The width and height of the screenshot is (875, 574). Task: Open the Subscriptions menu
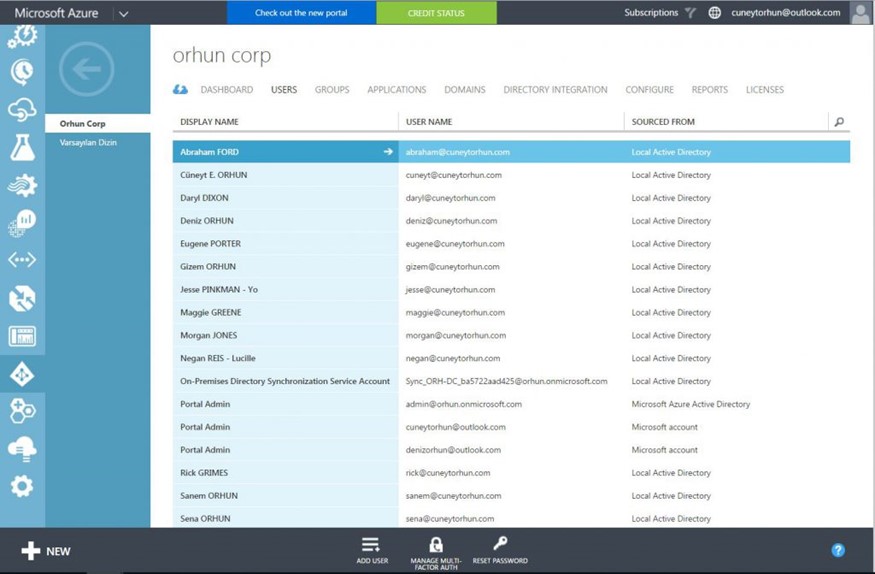(x=651, y=12)
